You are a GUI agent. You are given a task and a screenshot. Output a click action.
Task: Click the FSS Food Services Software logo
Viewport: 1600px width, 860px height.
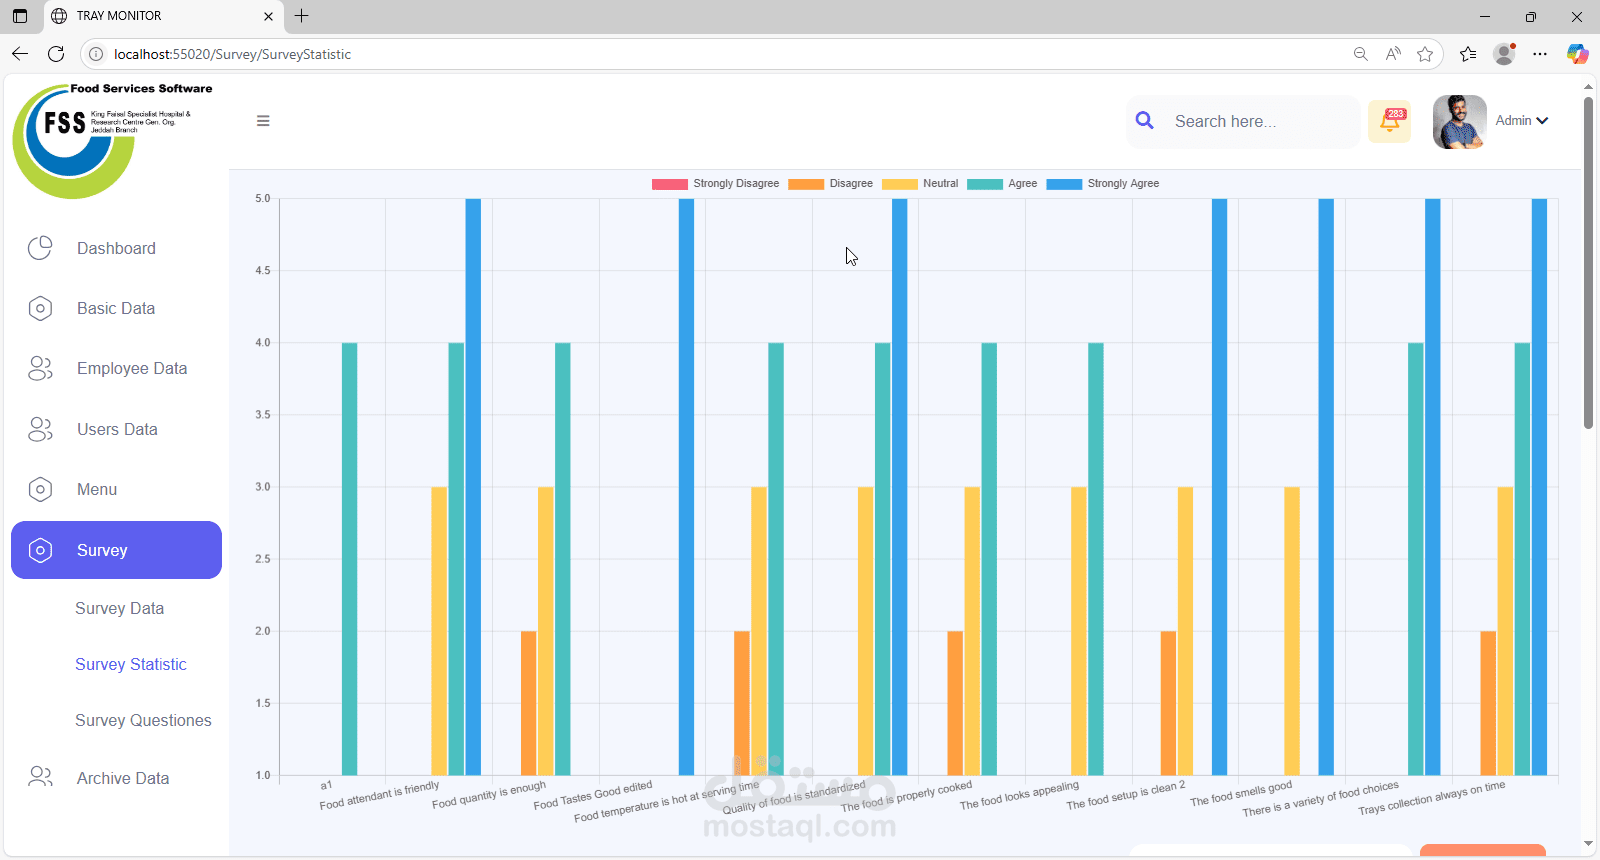click(112, 140)
